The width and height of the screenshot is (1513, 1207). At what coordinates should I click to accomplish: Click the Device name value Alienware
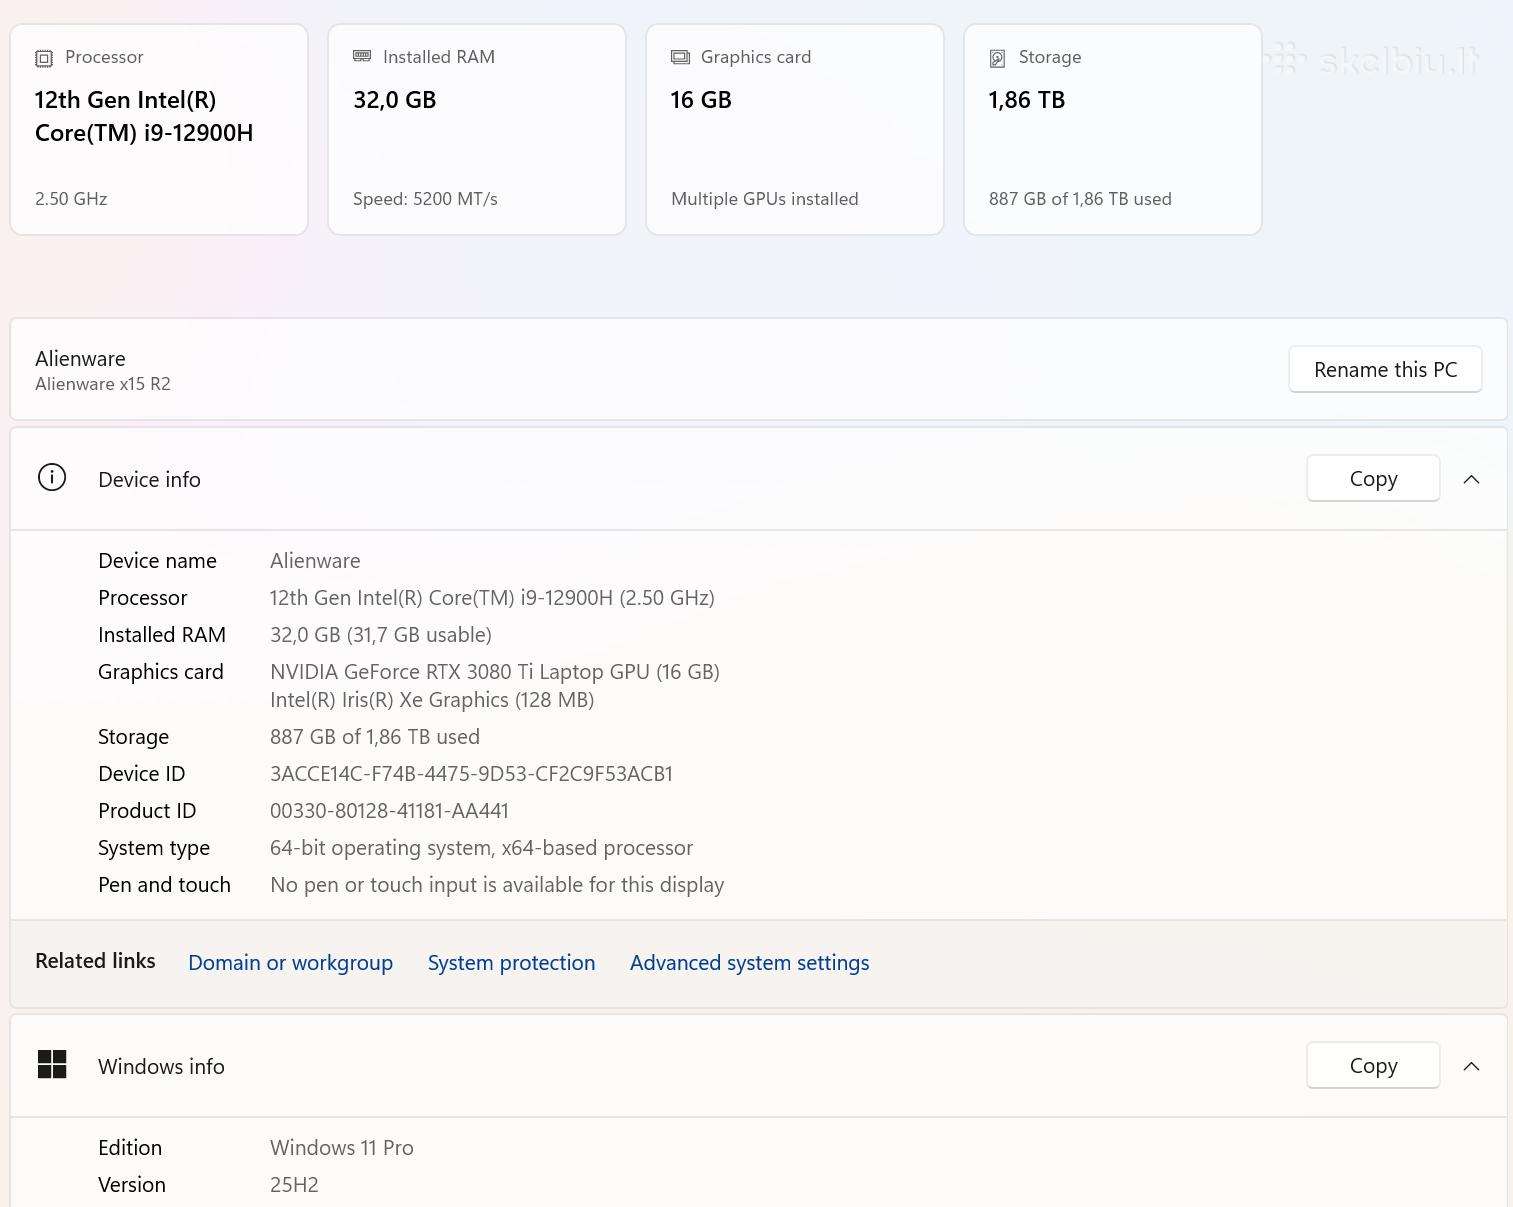pos(315,561)
